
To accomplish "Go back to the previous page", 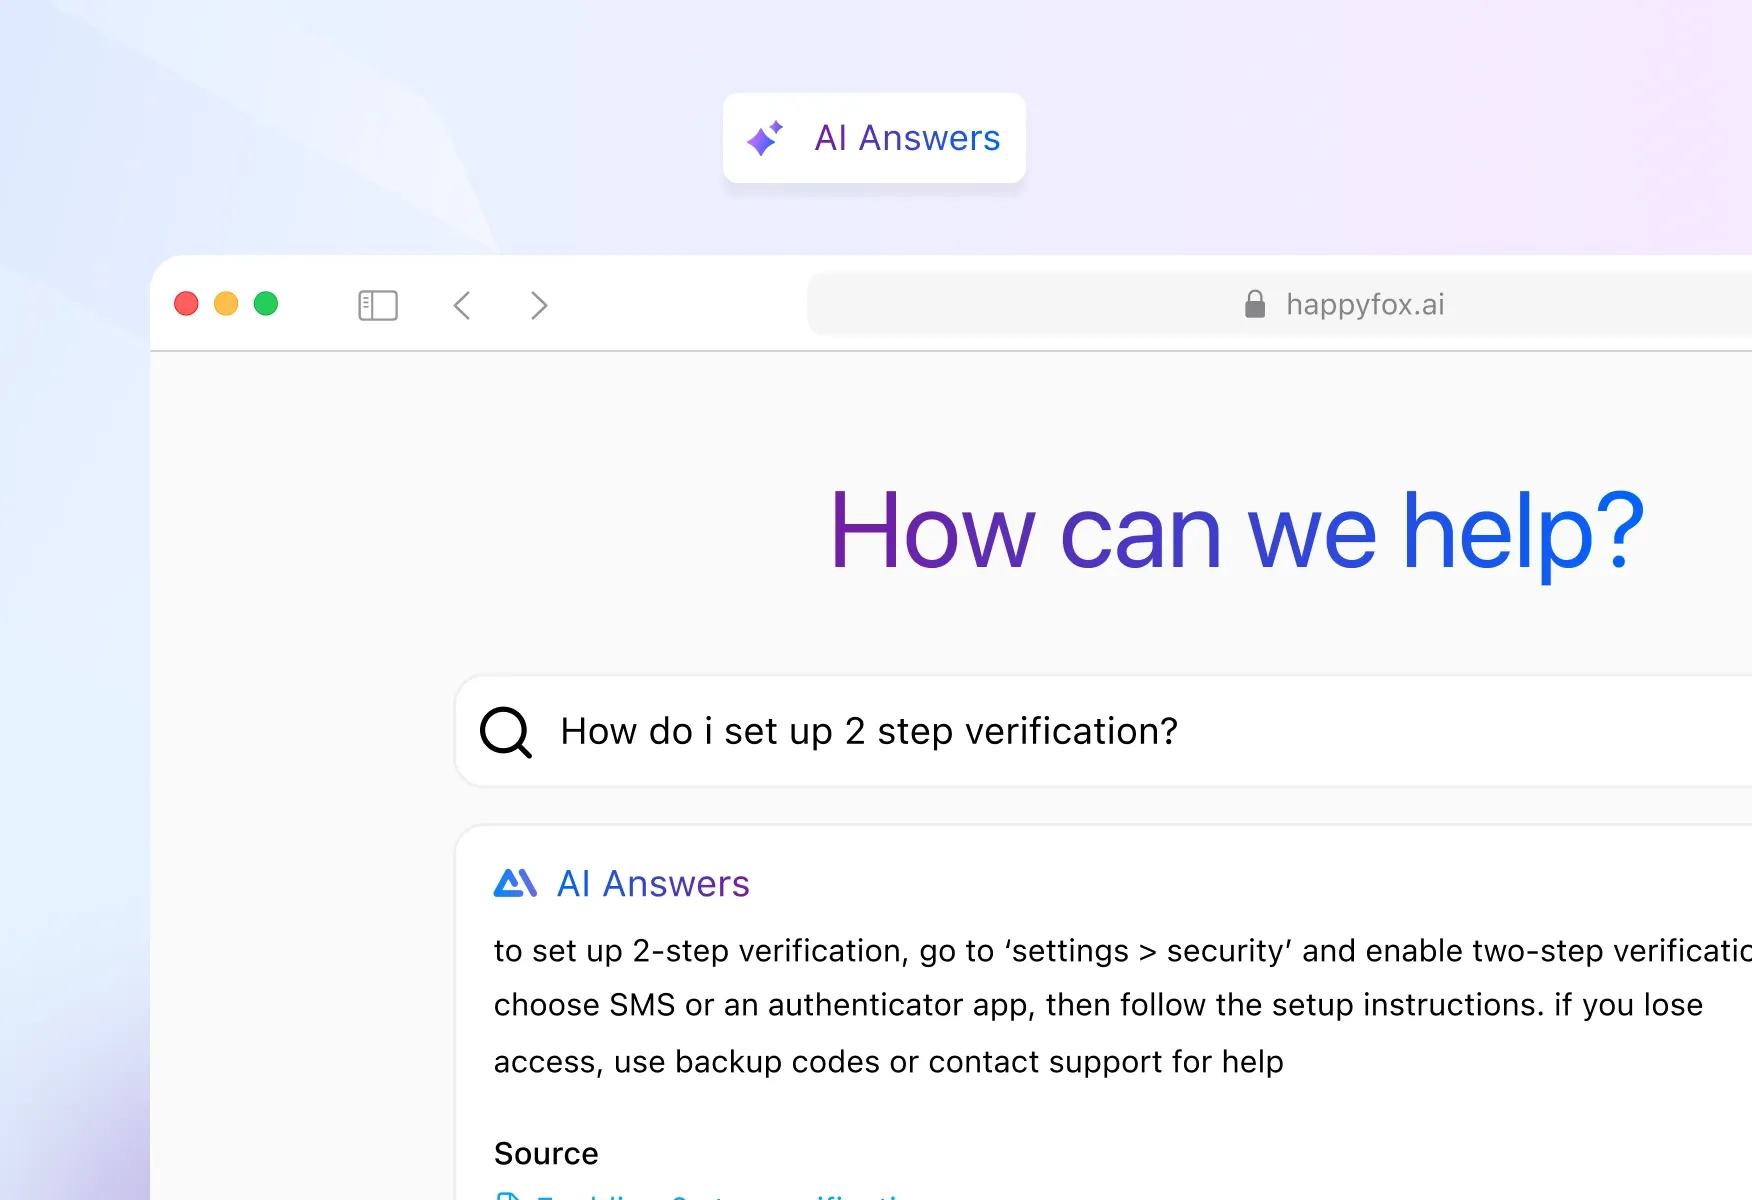I will click(462, 305).
